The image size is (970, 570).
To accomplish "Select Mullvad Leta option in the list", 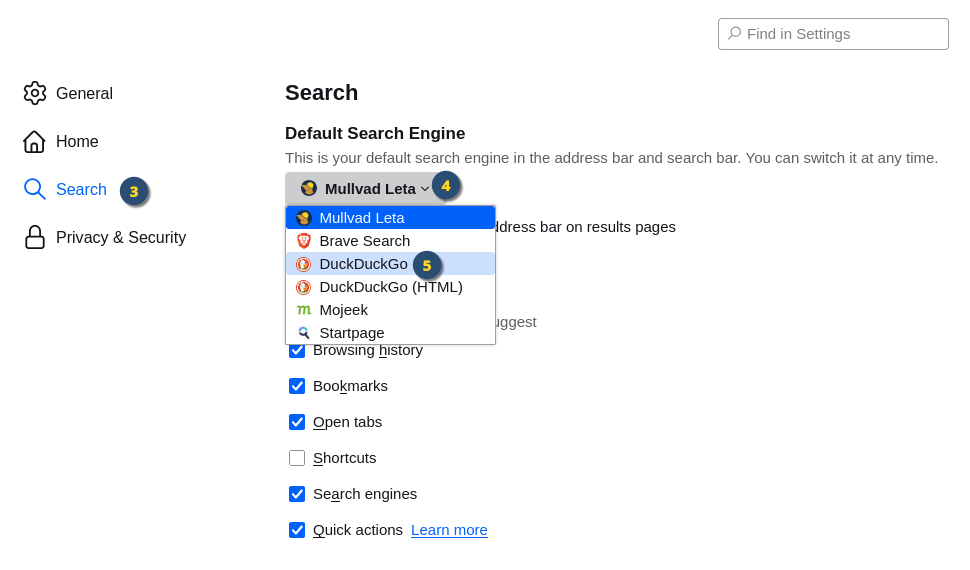I will (x=362, y=218).
